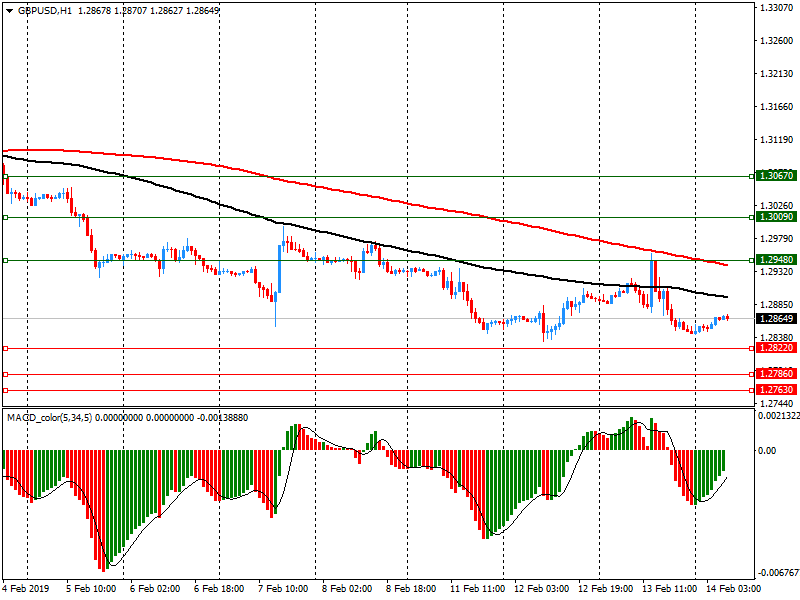Click the gray current price tag 1.28649
Screen dimensions: 800x600
776,319
